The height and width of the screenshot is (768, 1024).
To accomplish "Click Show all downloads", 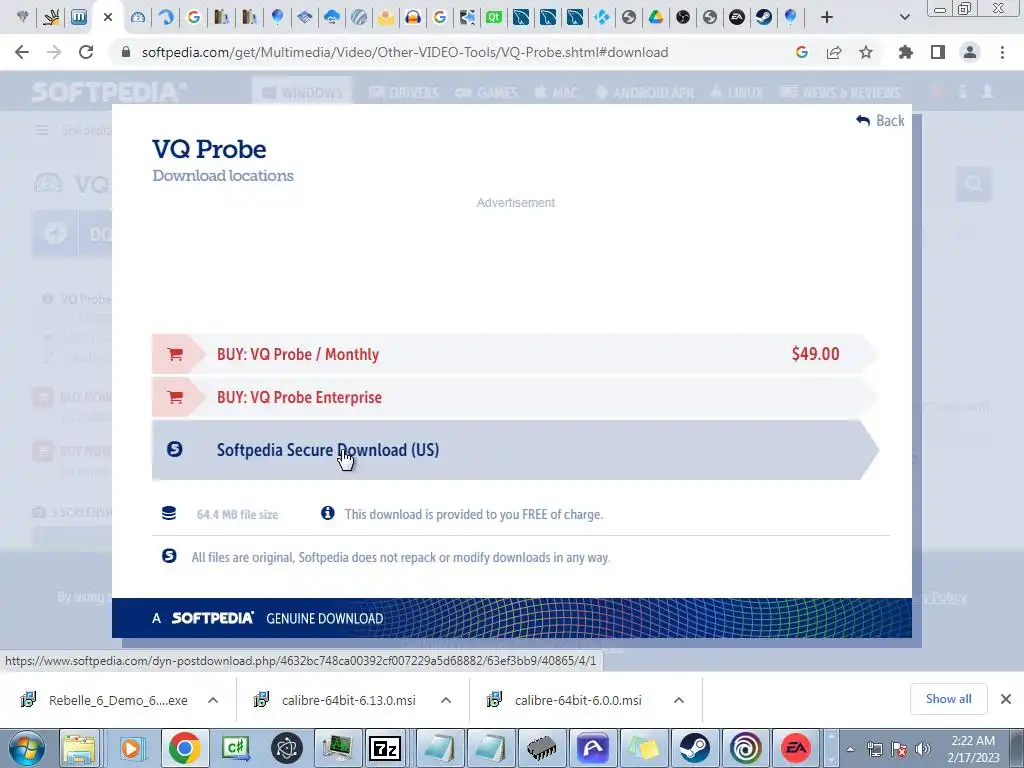I will point(948,699).
